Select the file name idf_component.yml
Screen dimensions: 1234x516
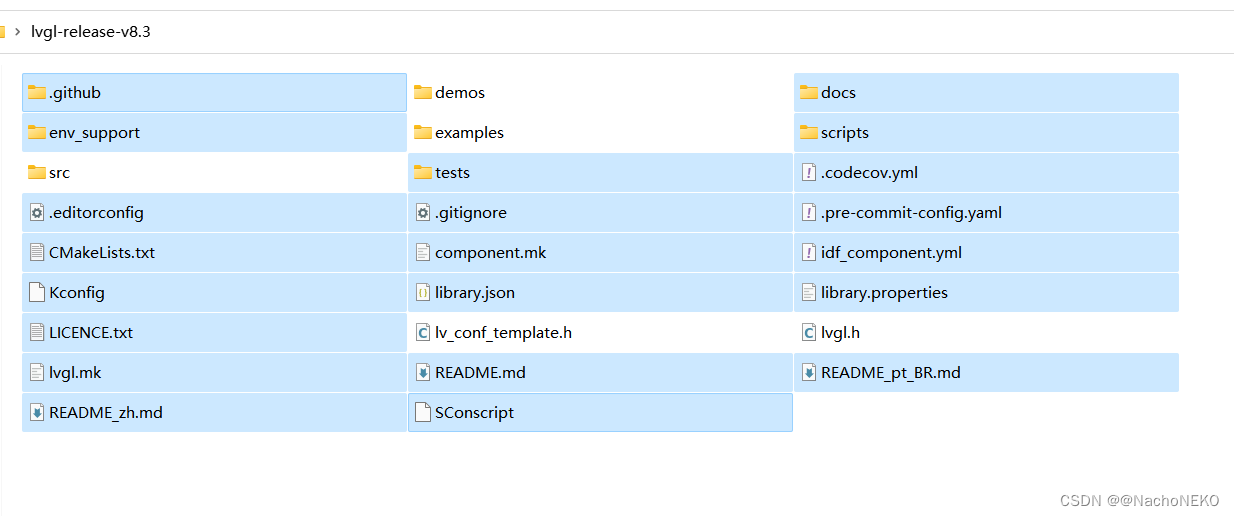click(891, 252)
